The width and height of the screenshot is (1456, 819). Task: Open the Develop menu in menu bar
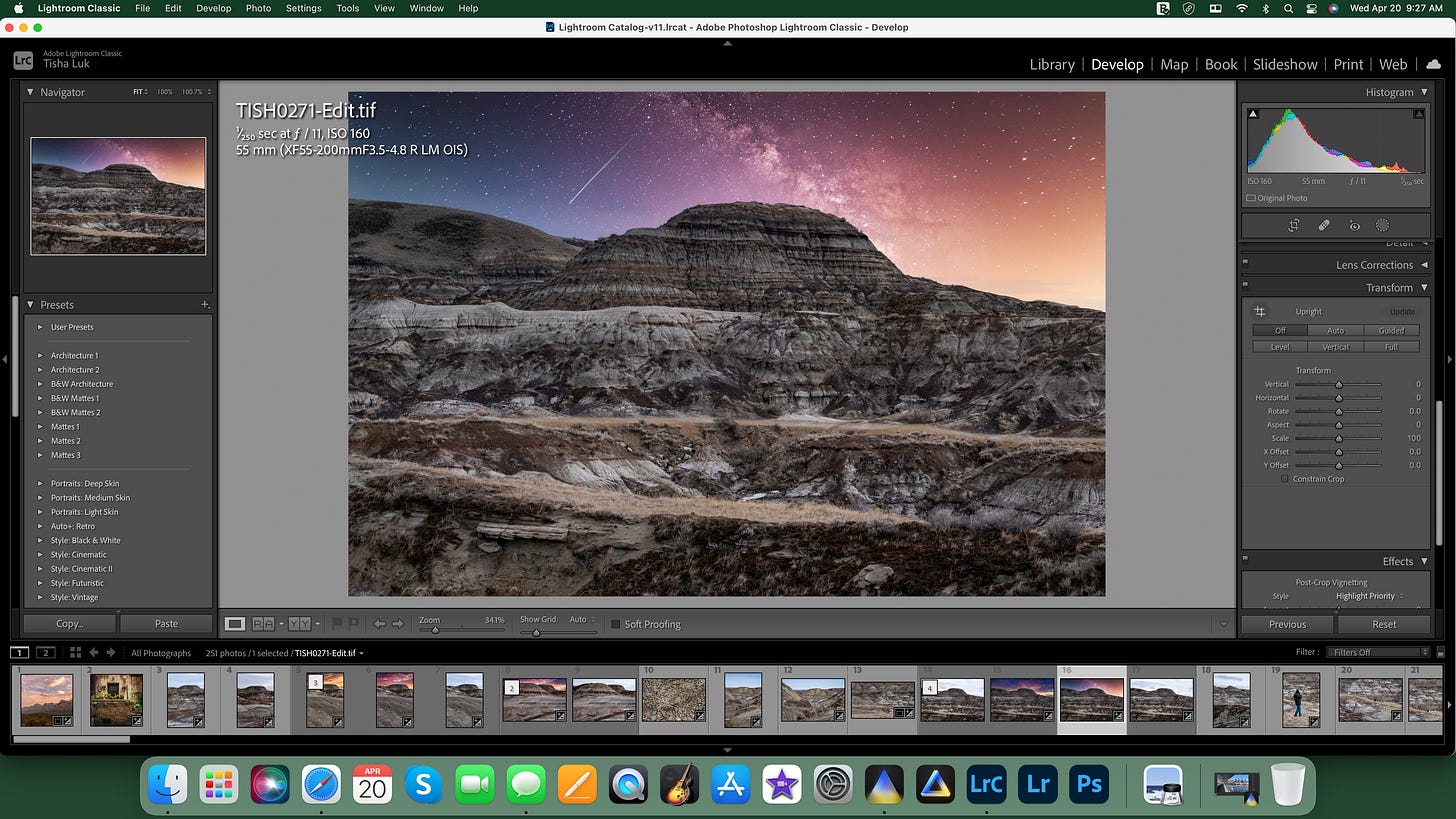[213, 8]
